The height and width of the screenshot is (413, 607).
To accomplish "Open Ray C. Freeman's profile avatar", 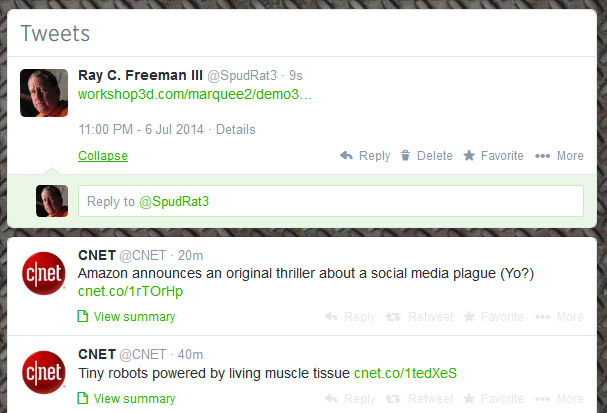I will click(44, 92).
